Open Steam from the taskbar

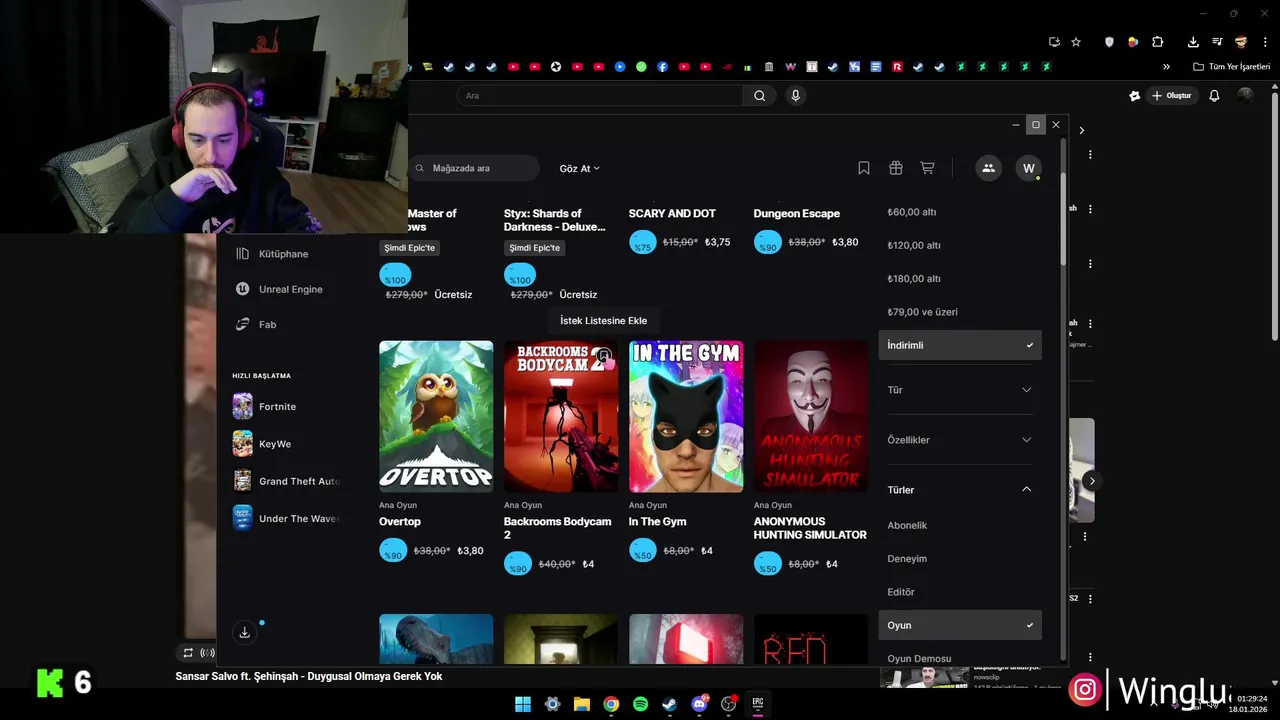(669, 704)
